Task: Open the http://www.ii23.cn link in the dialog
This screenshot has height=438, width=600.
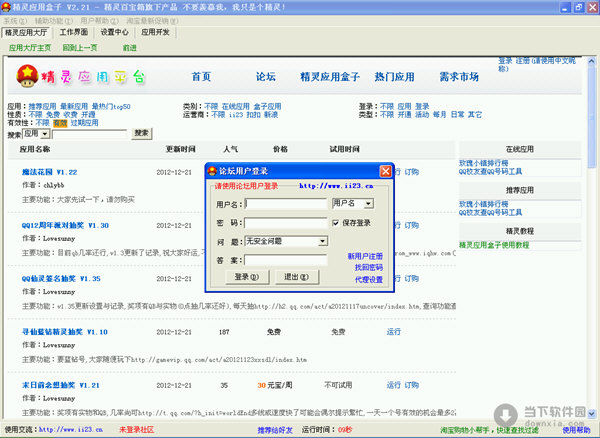Action: pos(336,186)
